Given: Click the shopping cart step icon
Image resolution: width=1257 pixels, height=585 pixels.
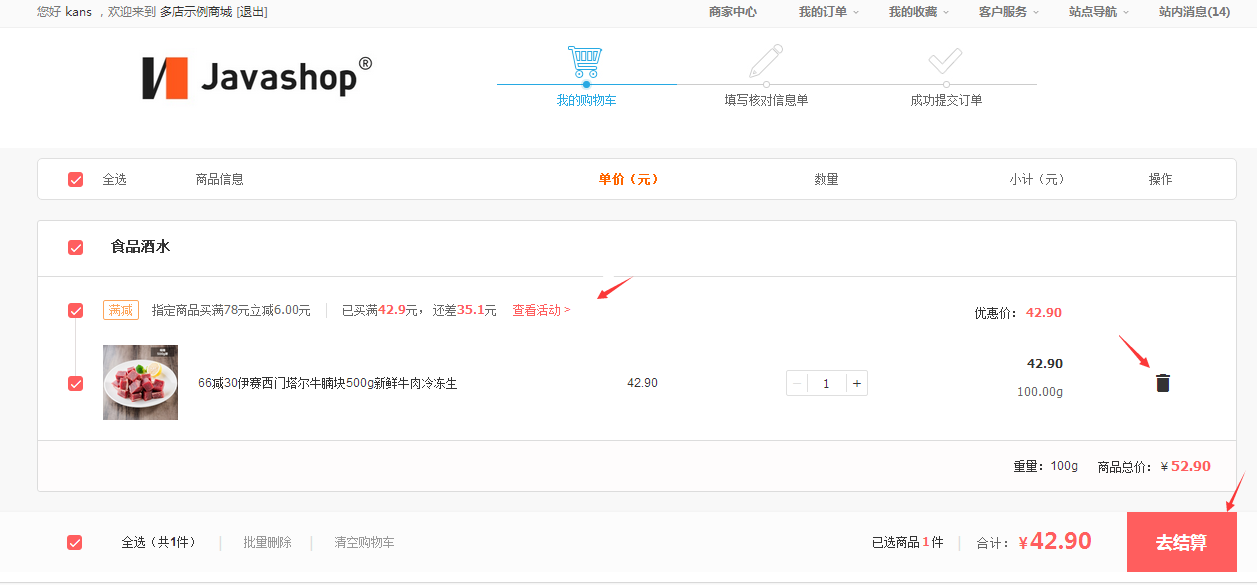Looking at the screenshot, I should [x=585, y=62].
